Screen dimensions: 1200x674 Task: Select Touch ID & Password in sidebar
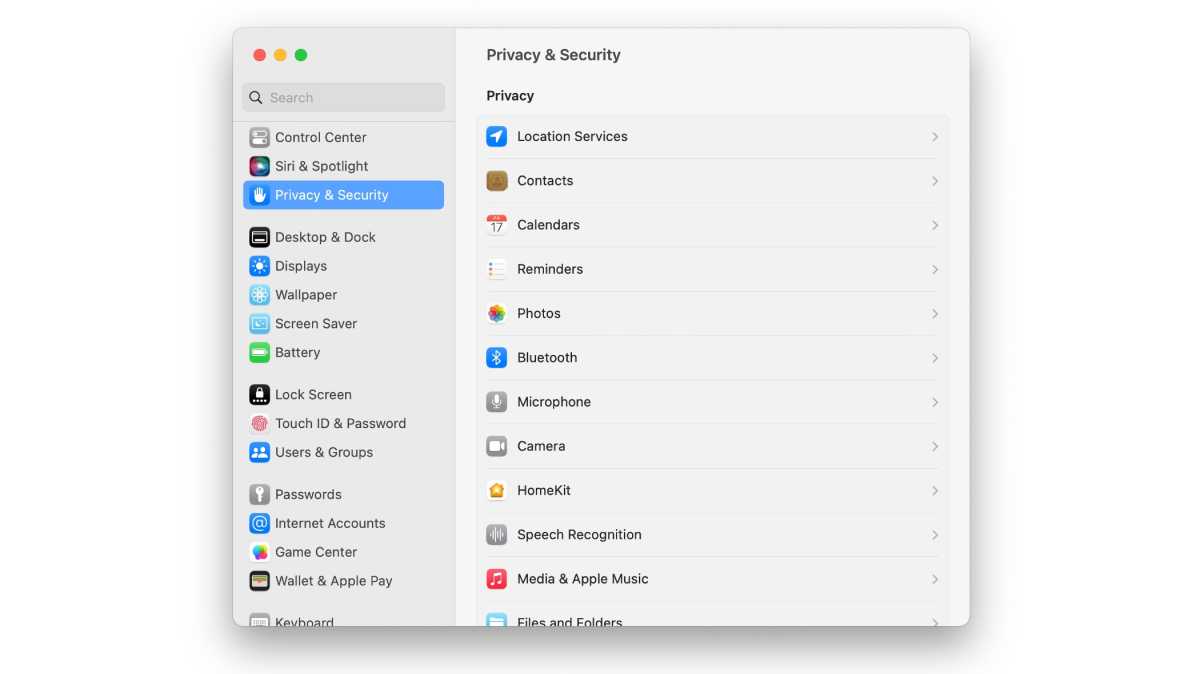tap(340, 423)
